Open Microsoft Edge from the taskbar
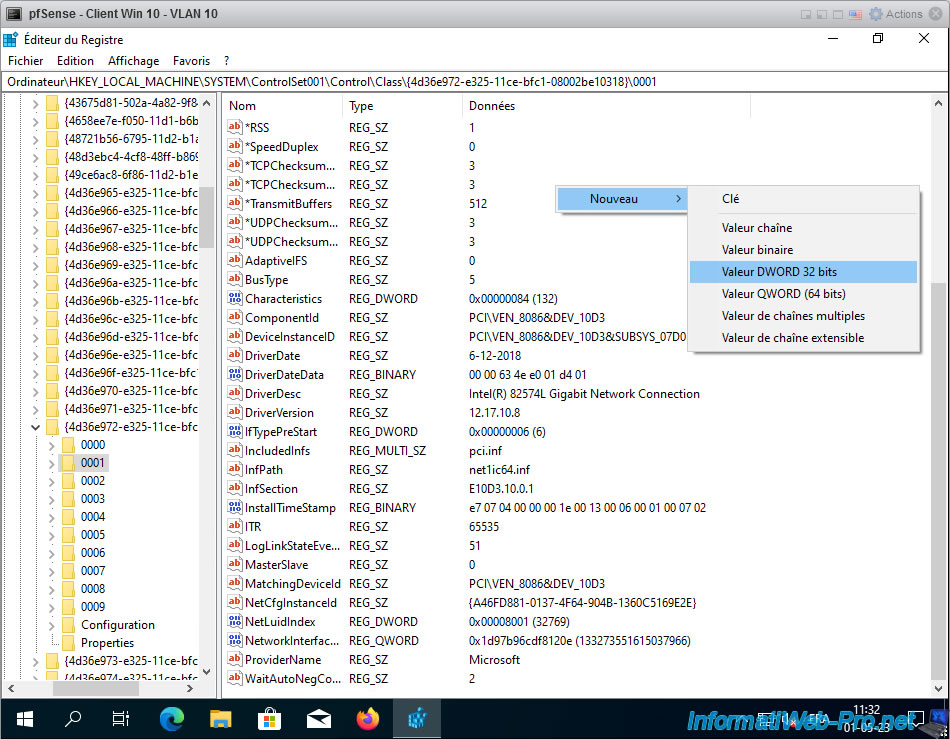The width and height of the screenshot is (950, 739). point(171,719)
